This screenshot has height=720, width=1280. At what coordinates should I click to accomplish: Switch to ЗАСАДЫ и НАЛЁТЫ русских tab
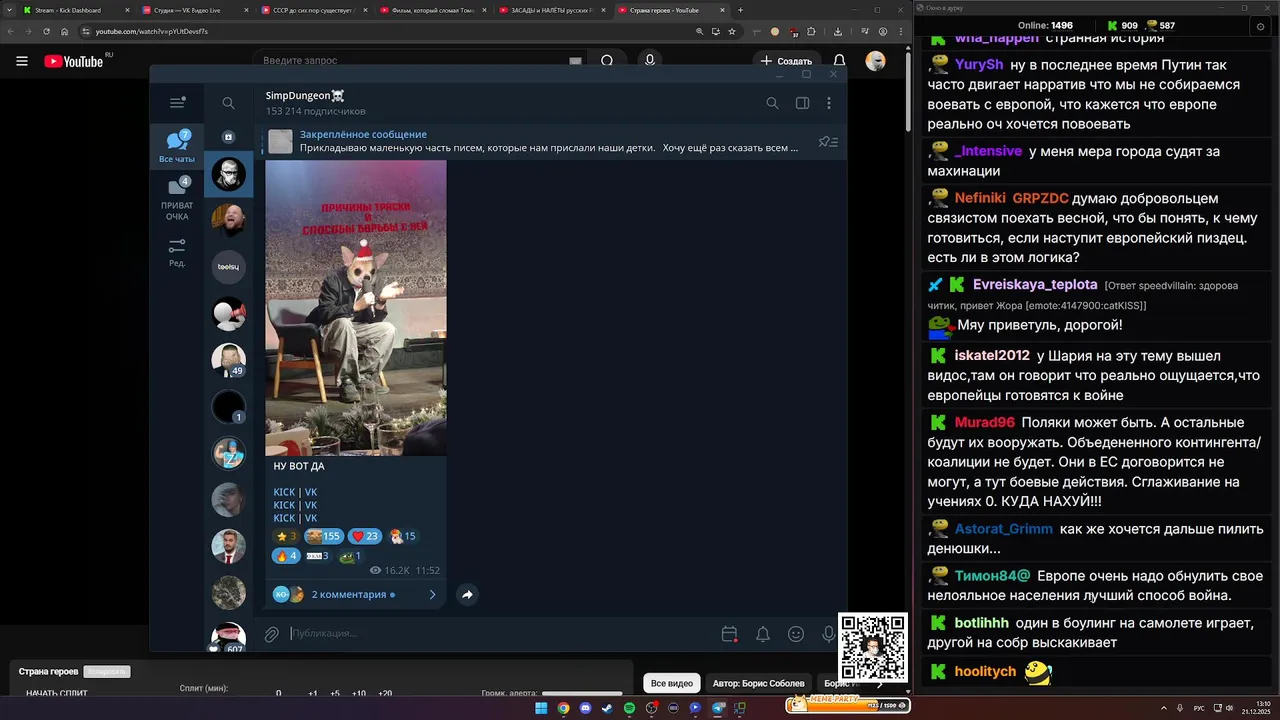(x=552, y=10)
